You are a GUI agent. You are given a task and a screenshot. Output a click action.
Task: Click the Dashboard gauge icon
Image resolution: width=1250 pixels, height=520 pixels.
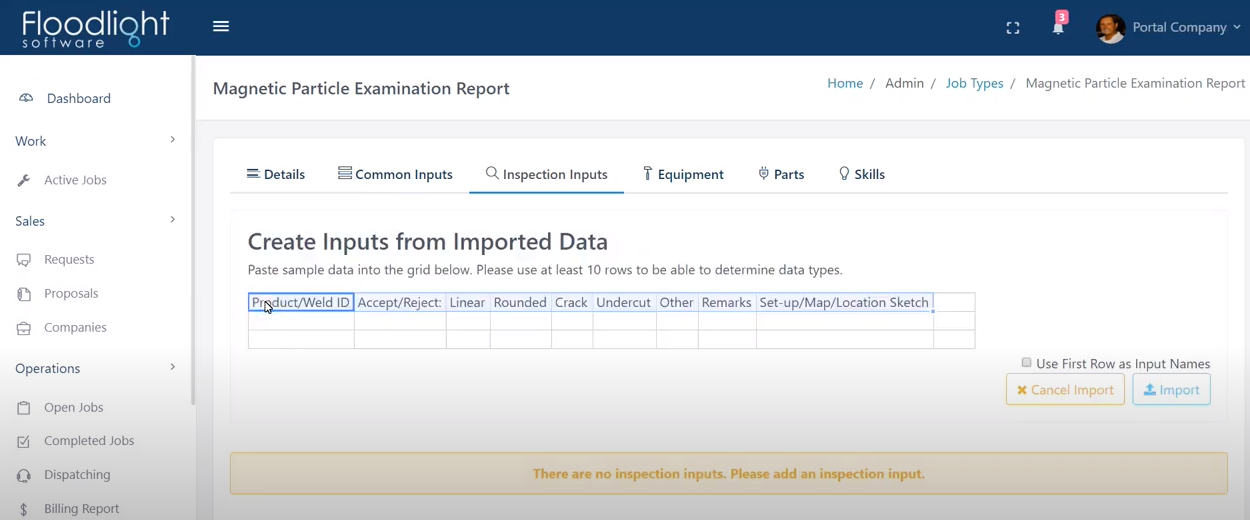click(x=26, y=98)
